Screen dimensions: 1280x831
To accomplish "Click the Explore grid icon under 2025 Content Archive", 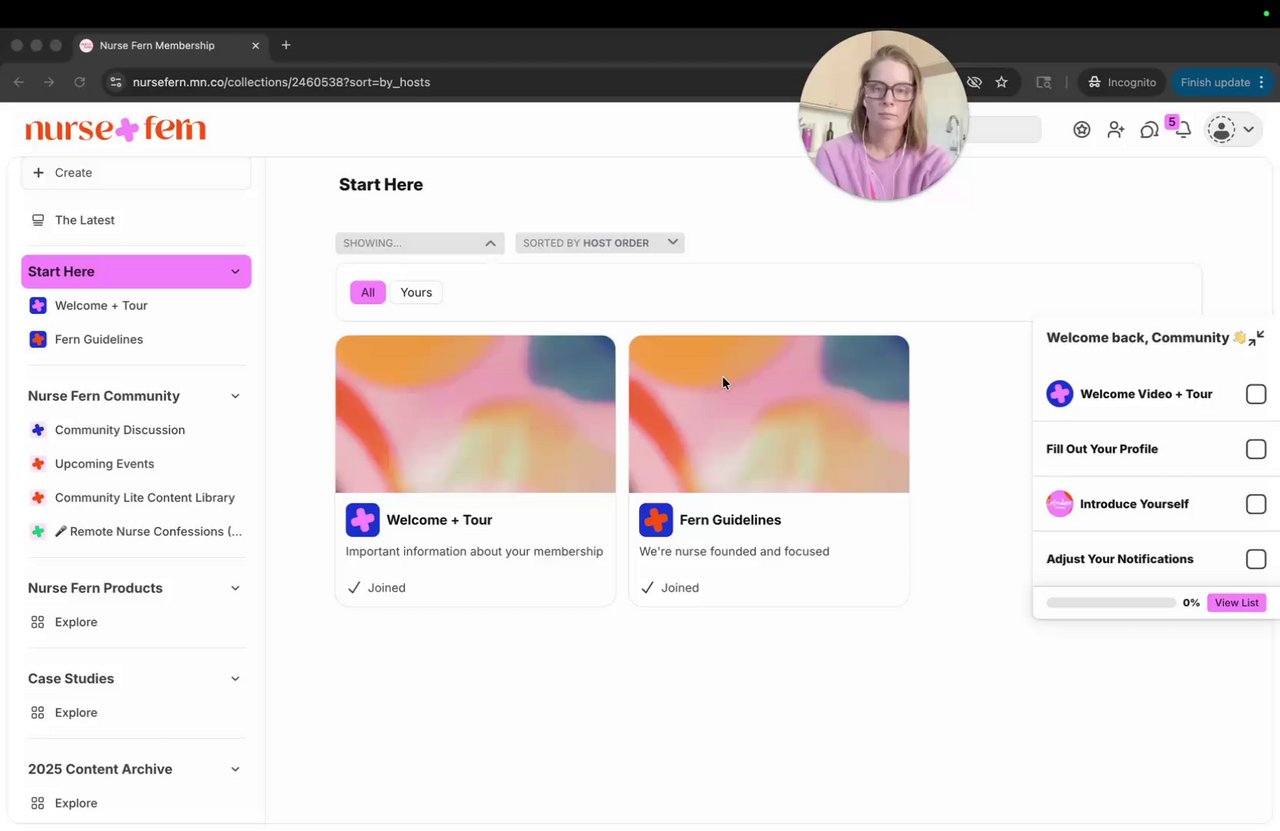I will [38, 803].
